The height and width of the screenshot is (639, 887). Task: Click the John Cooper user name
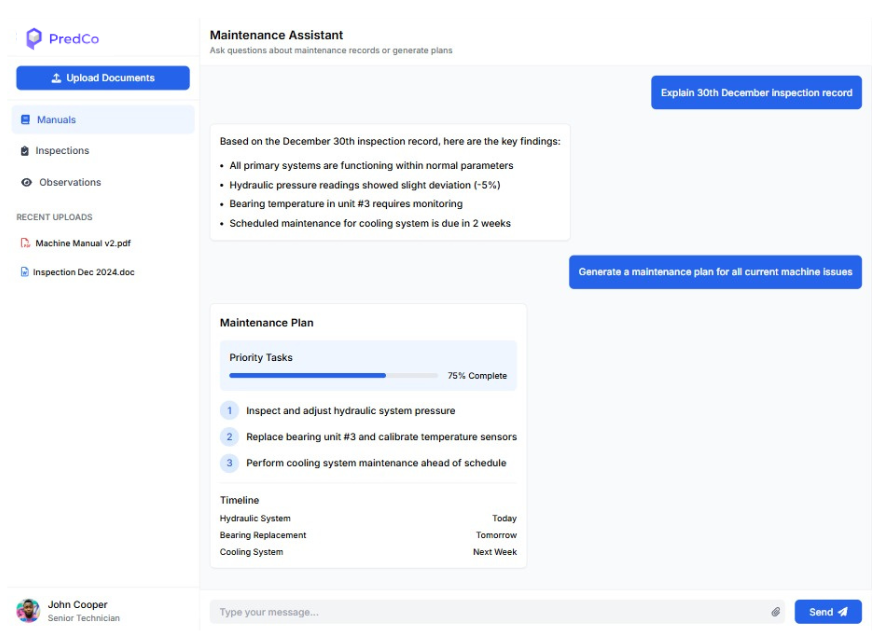[x=77, y=605]
